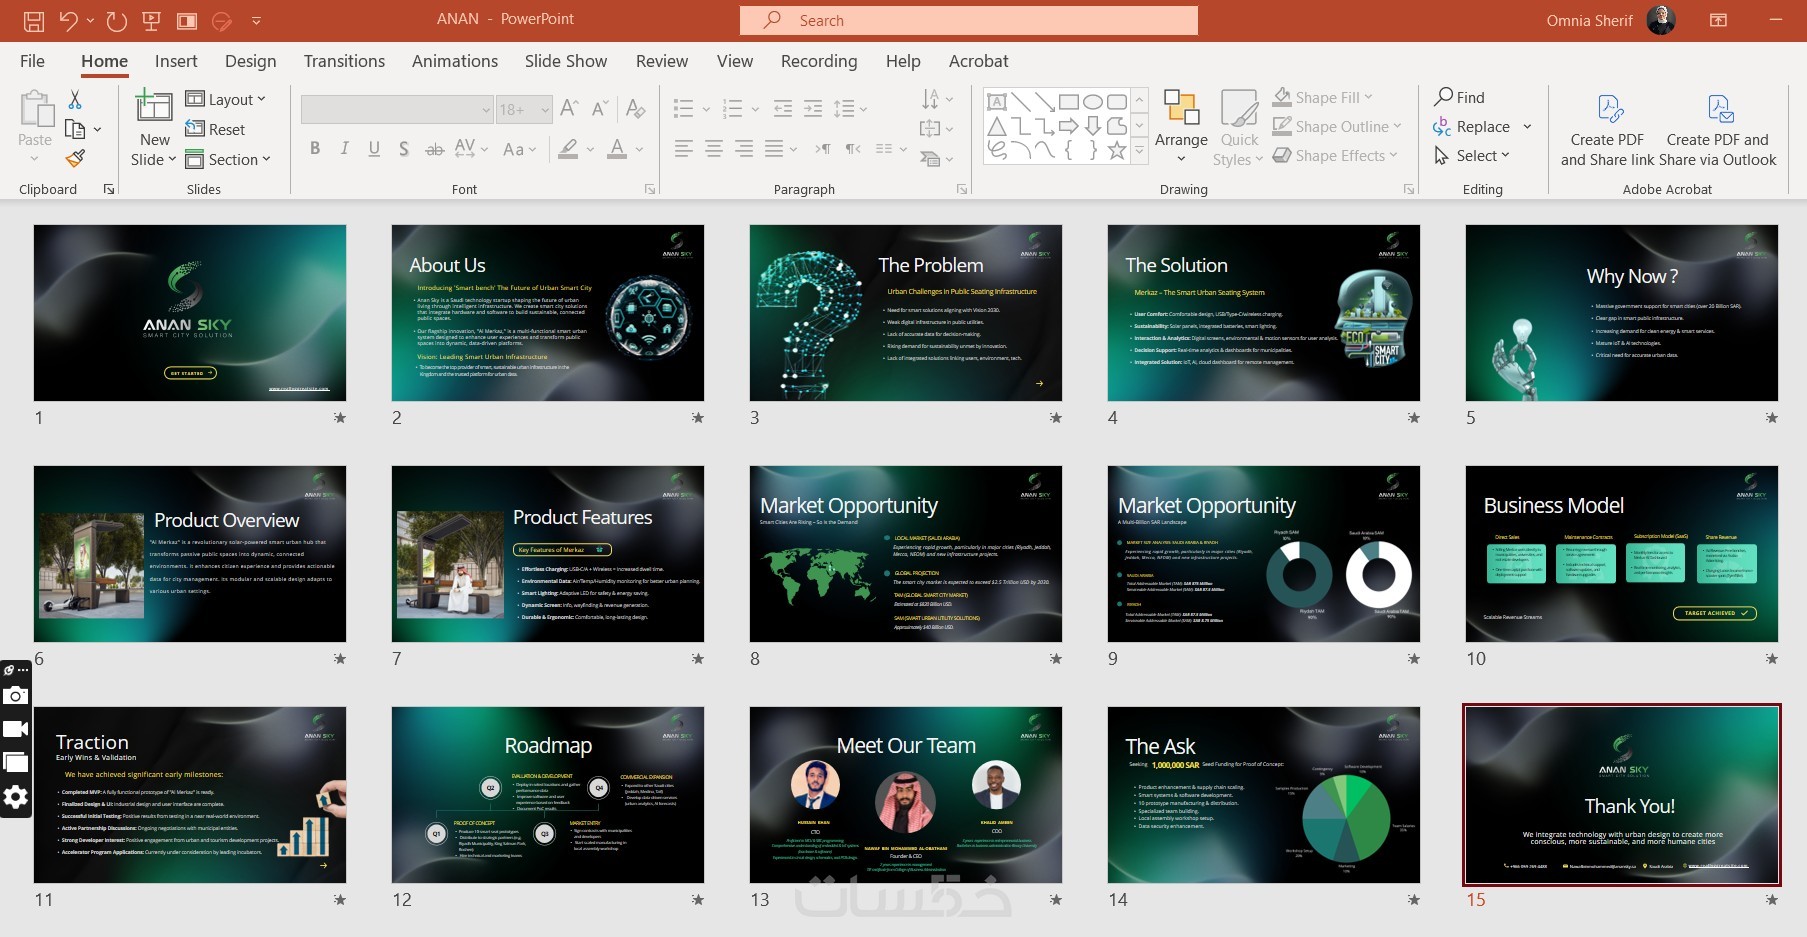Click the Cut scissors icon
The width and height of the screenshot is (1807, 937).
(75, 99)
